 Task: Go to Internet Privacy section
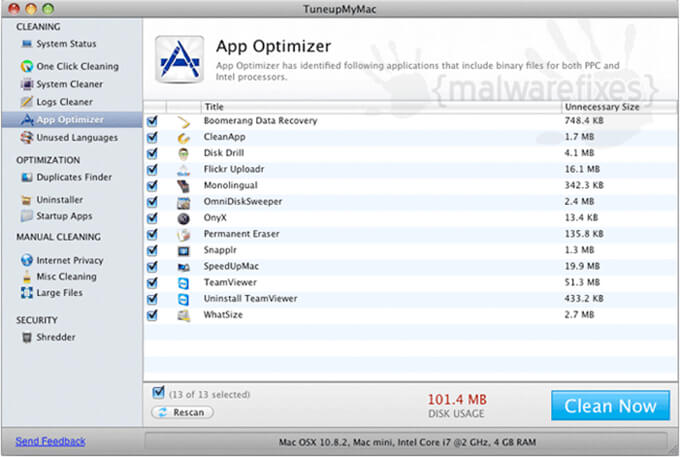(70, 260)
